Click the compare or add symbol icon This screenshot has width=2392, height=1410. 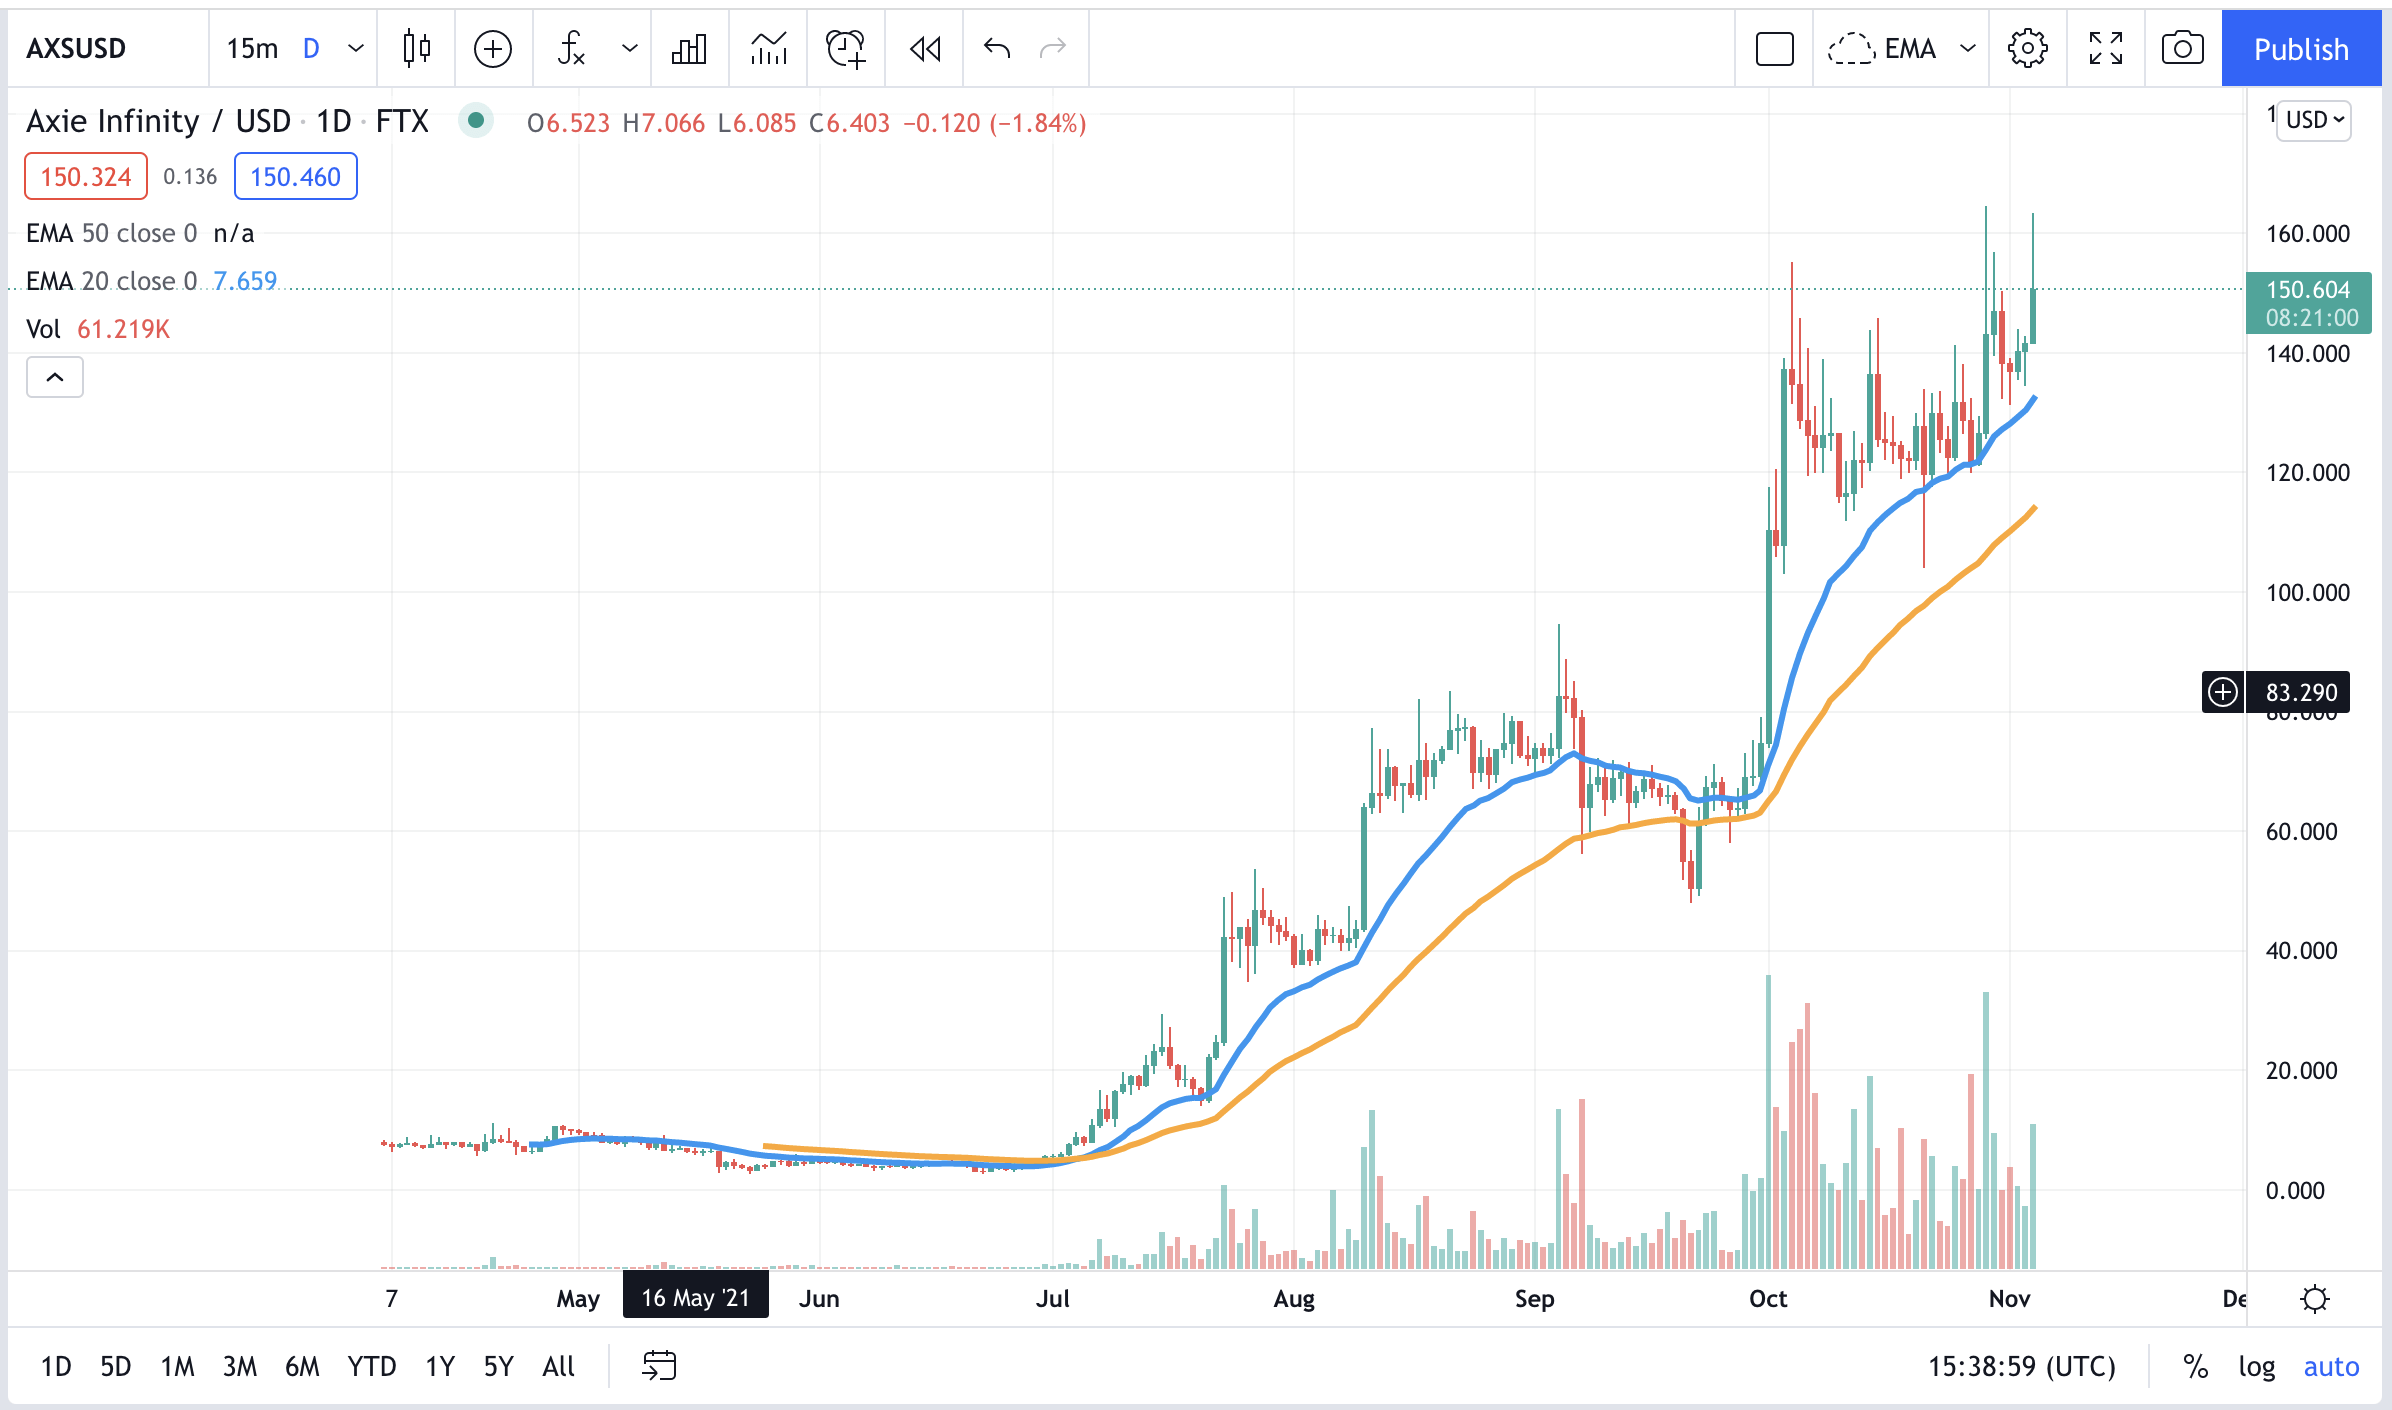(493, 48)
